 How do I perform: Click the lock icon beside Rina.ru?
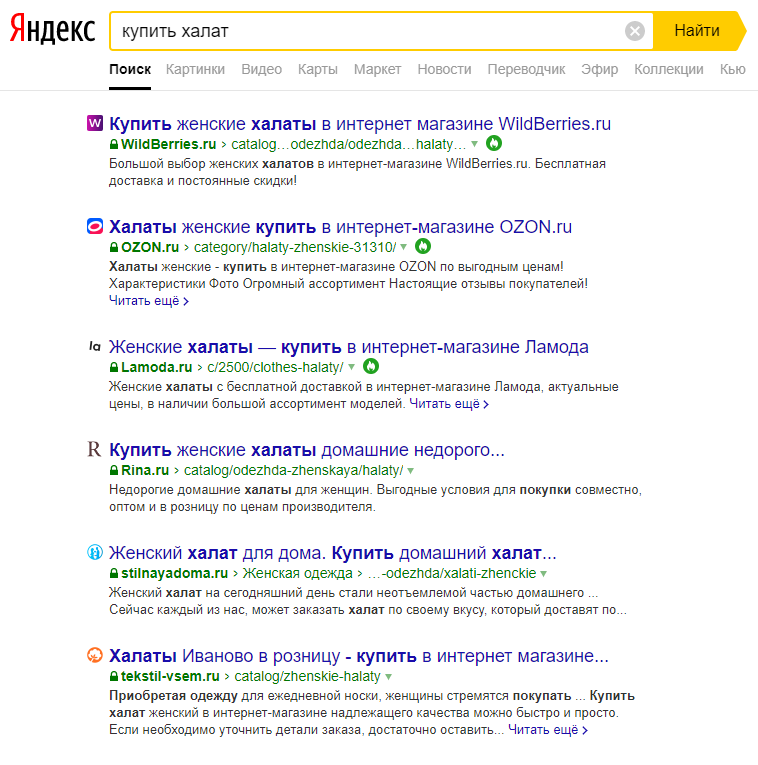tap(114, 470)
